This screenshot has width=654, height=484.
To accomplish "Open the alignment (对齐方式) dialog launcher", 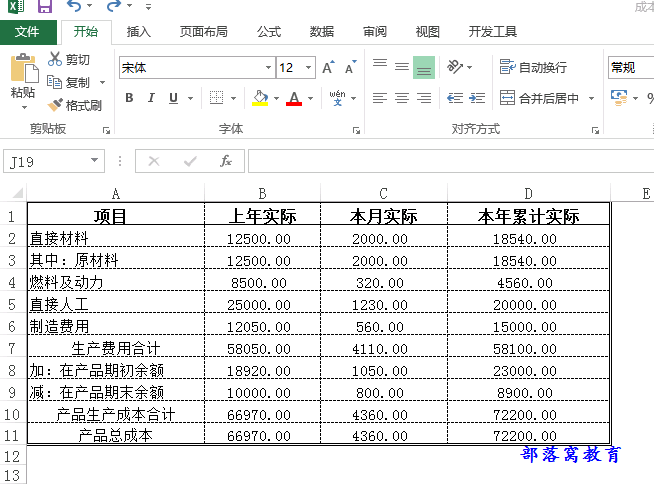I will (595, 131).
